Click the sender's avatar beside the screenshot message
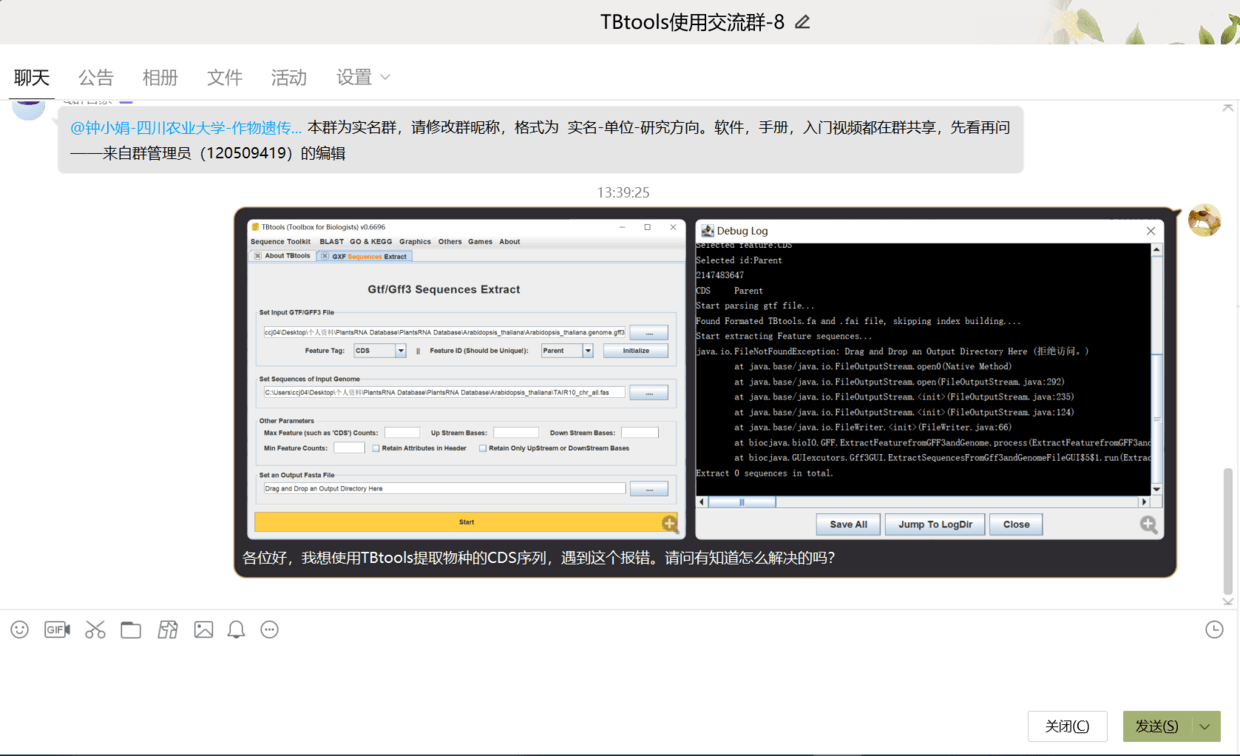Viewport: 1240px width, 756px height. 1204,220
